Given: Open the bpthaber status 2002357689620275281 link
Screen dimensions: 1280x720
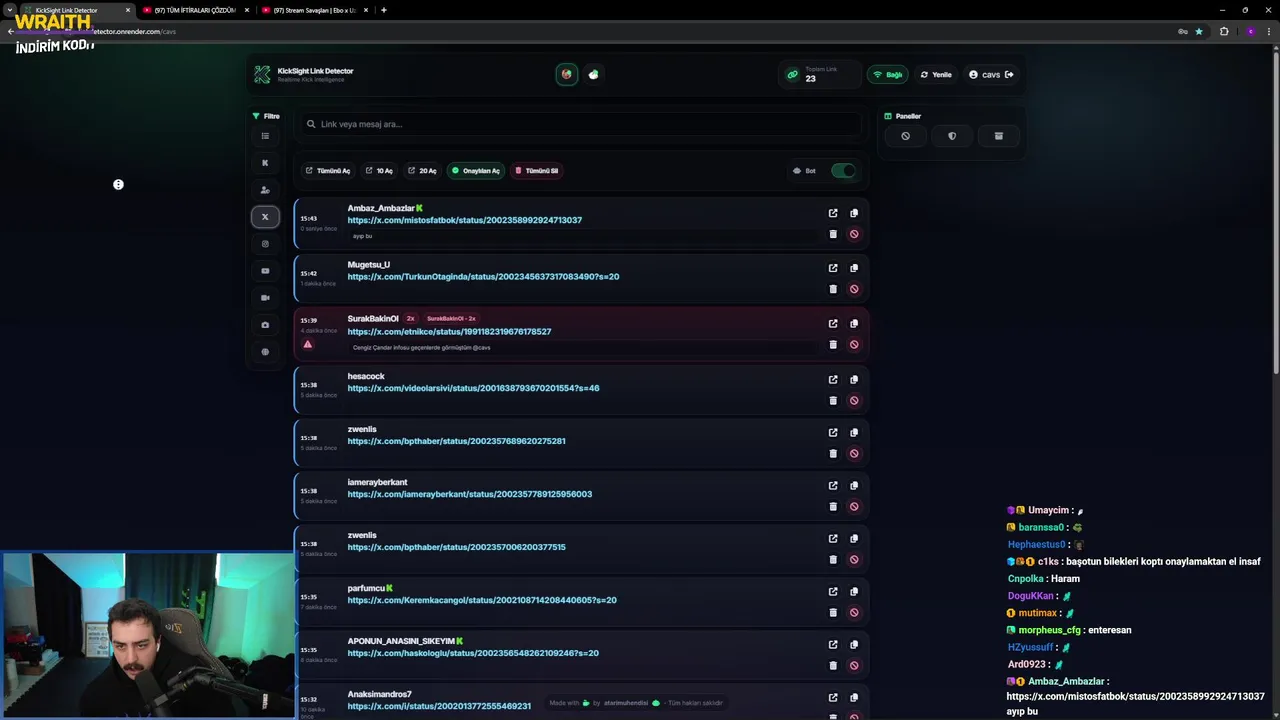Looking at the screenshot, I should tap(456, 441).
